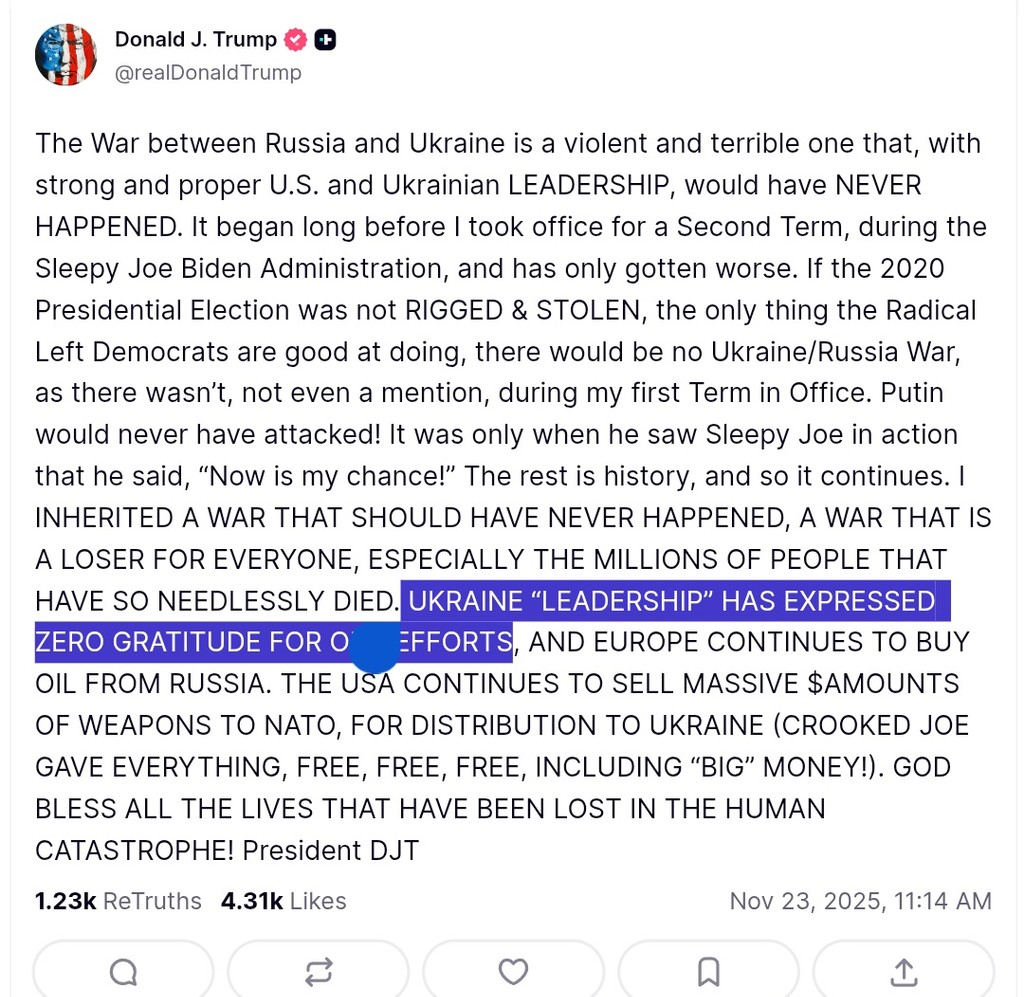
Task: View the 4.31k Likes list
Action: point(283,901)
